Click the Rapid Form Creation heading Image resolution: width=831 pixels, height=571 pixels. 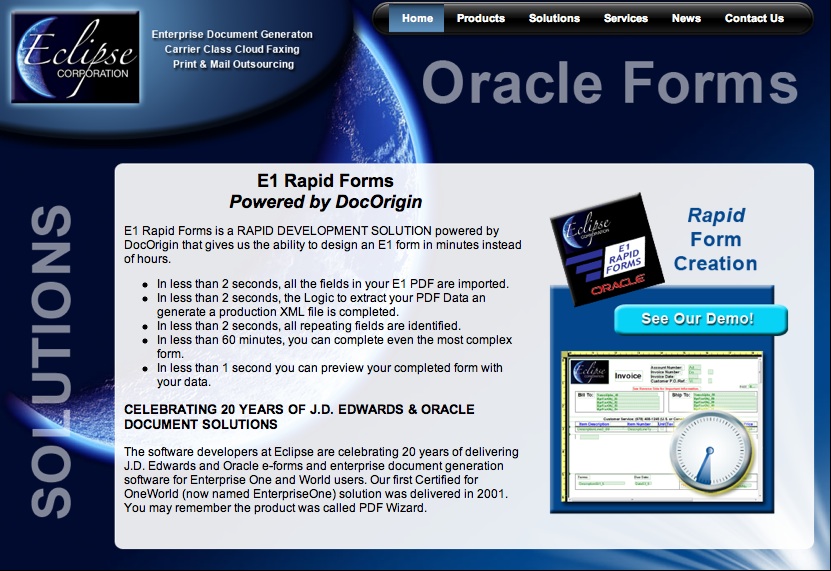coord(715,239)
